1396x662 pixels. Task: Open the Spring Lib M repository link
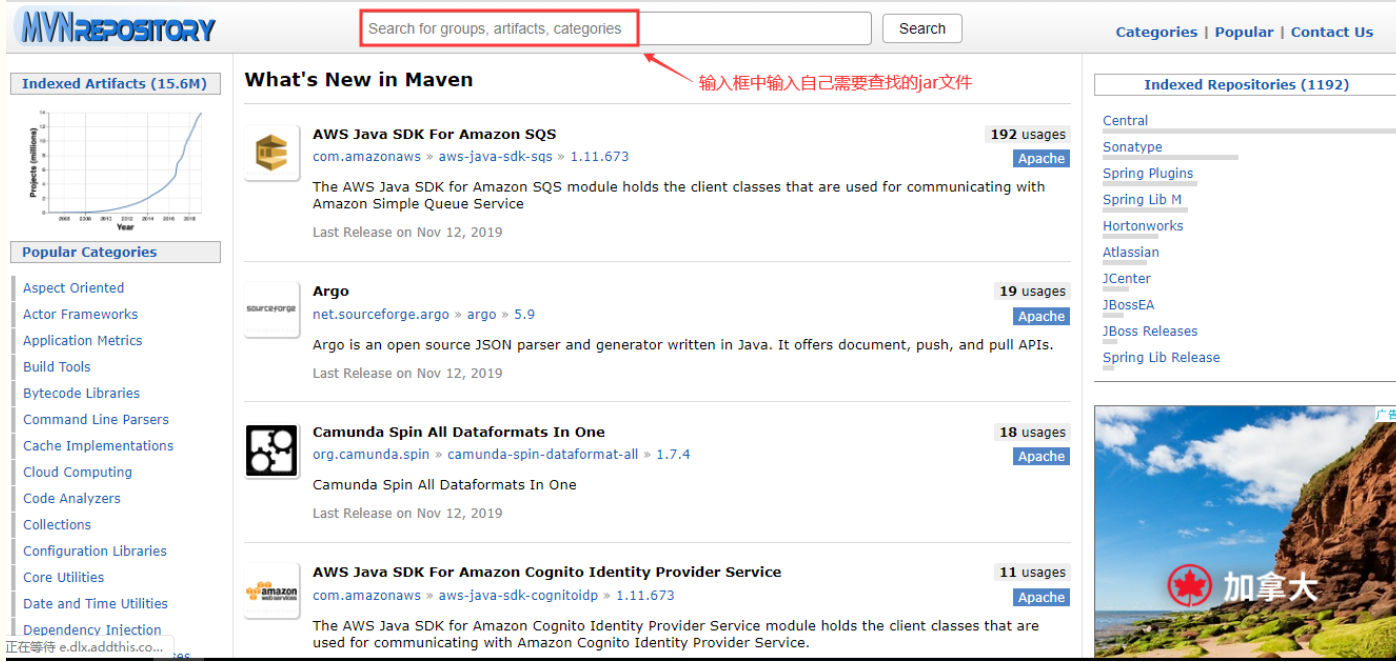click(x=1142, y=199)
